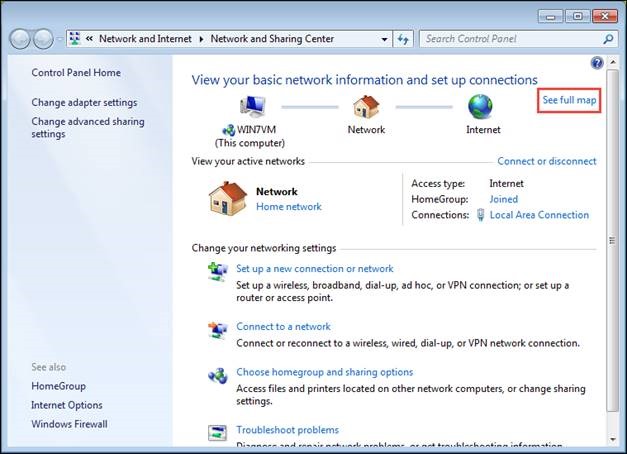Click the Access type Internet value

506,184
